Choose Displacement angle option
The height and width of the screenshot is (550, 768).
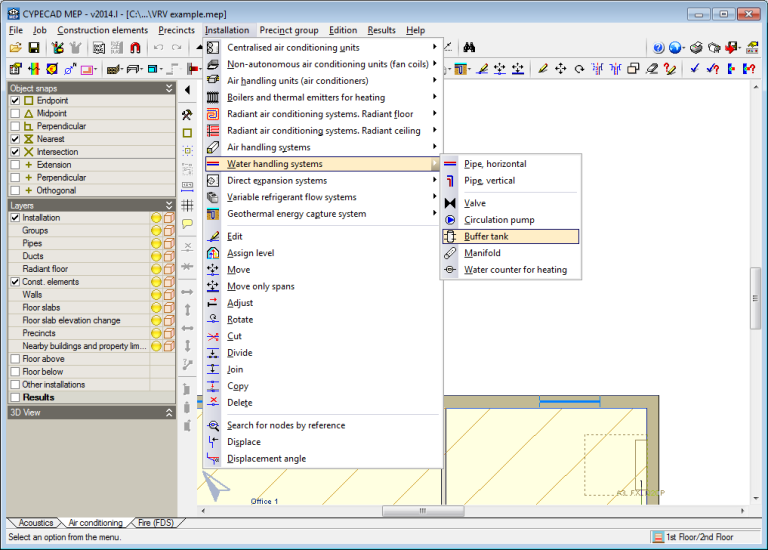pyautogui.click(x=323, y=459)
